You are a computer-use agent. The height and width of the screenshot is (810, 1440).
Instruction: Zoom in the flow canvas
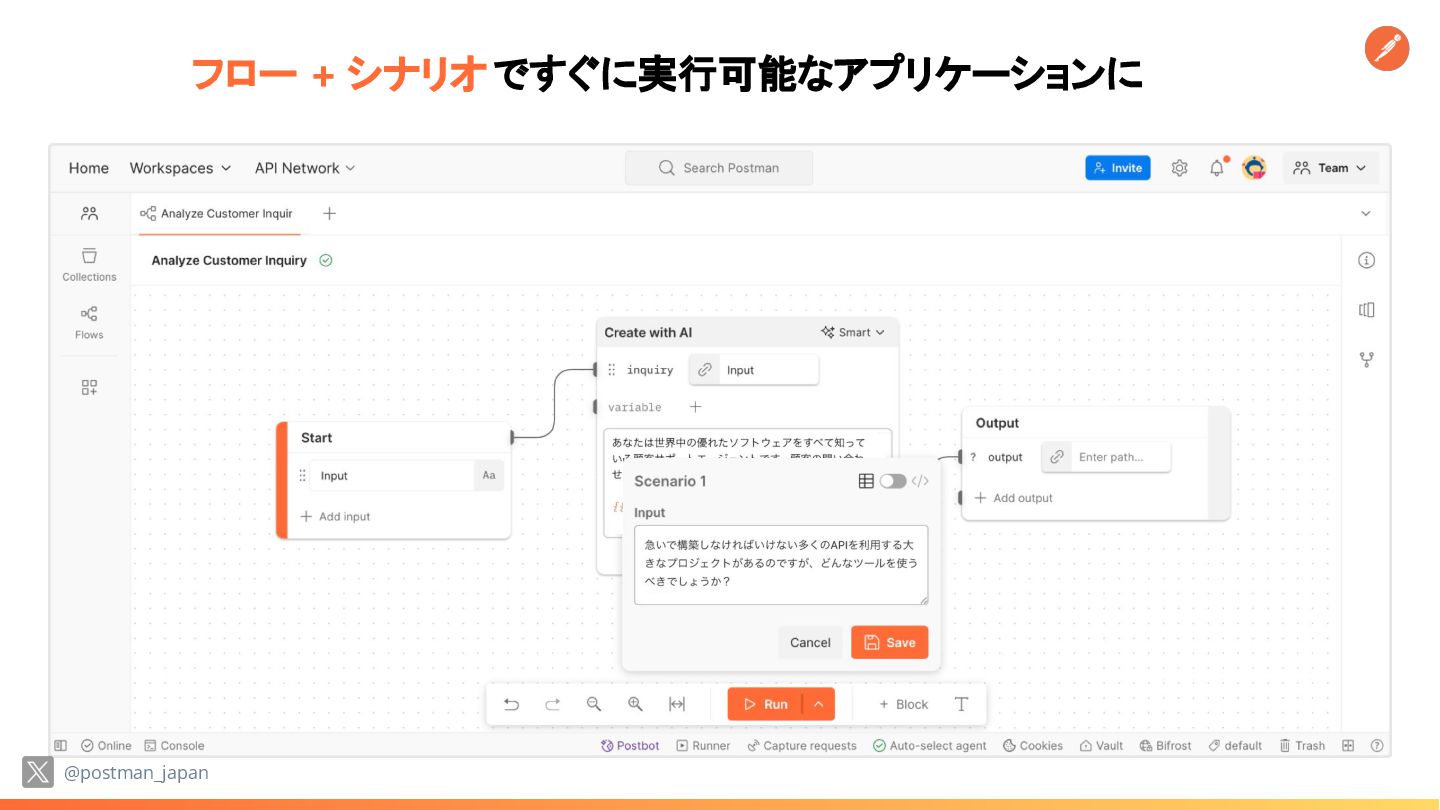635,704
